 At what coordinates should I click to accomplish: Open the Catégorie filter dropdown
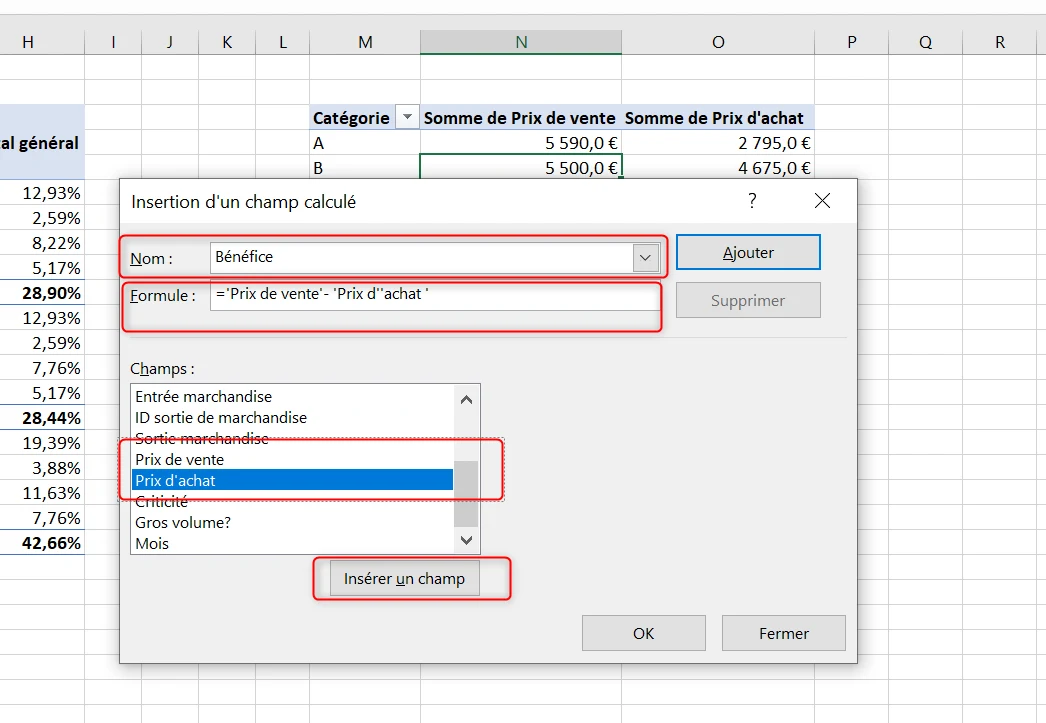click(x=407, y=117)
